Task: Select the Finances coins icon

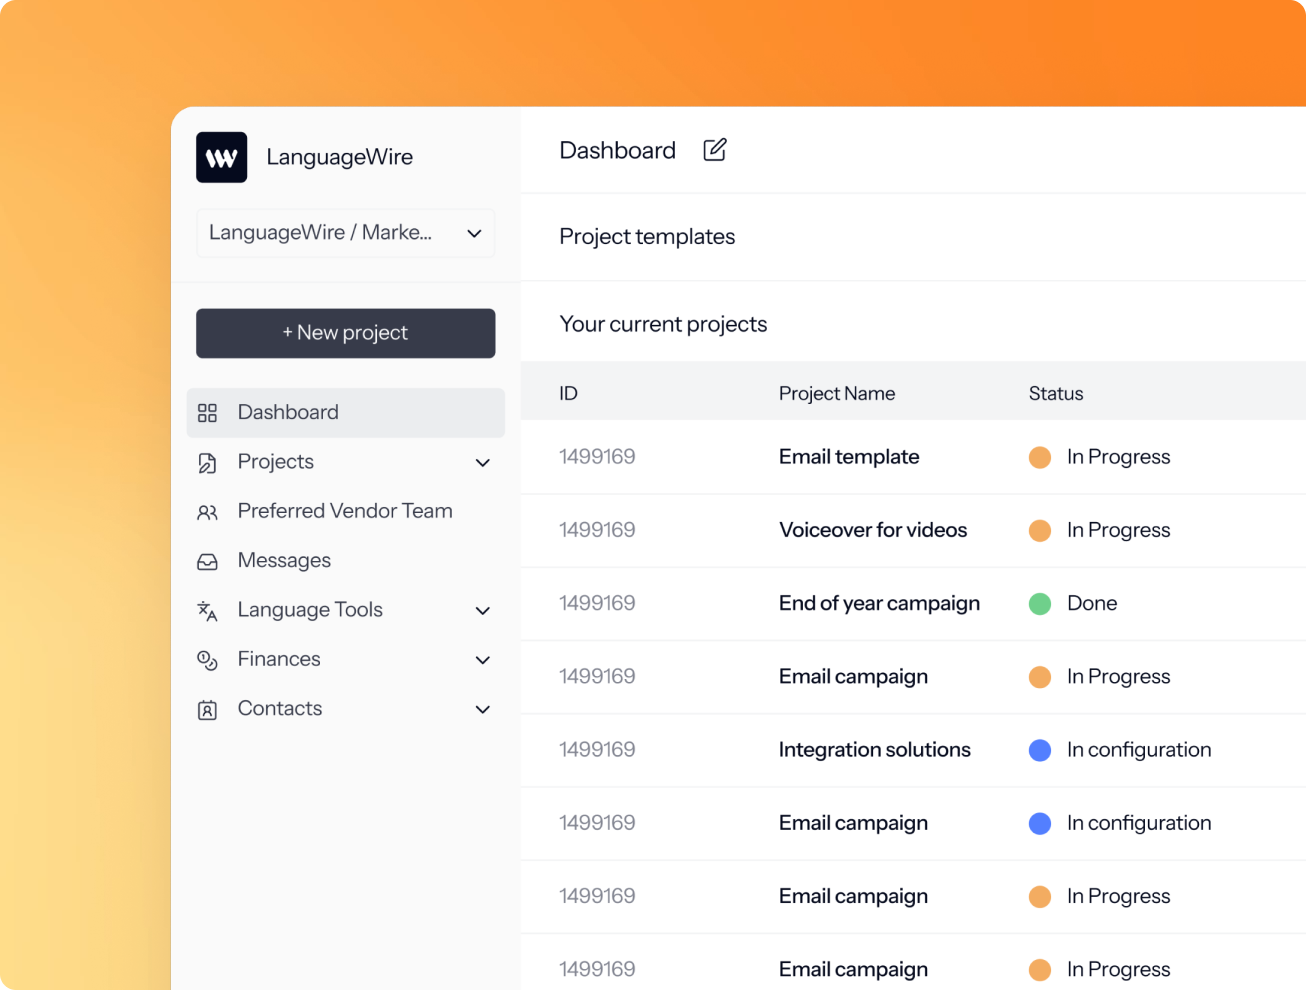Action: click(207, 659)
